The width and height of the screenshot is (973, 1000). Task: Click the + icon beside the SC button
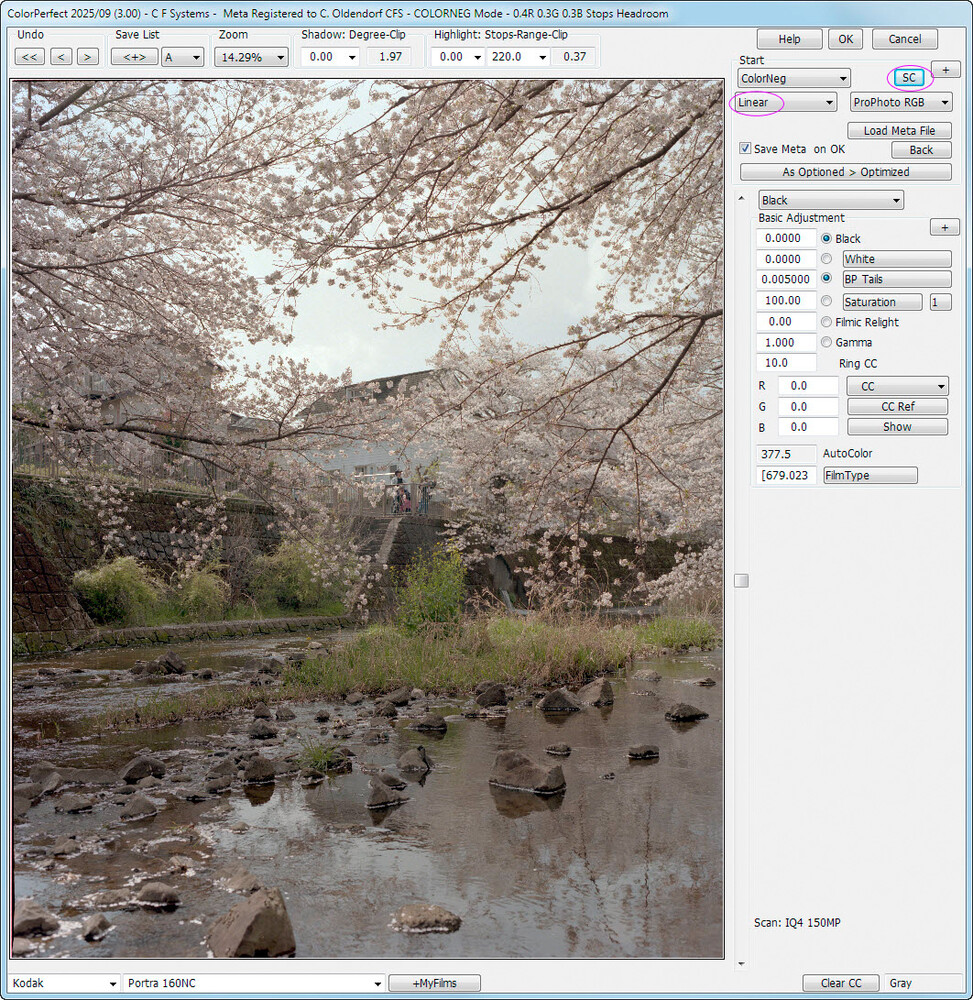pyautogui.click(x=944, y=69)
